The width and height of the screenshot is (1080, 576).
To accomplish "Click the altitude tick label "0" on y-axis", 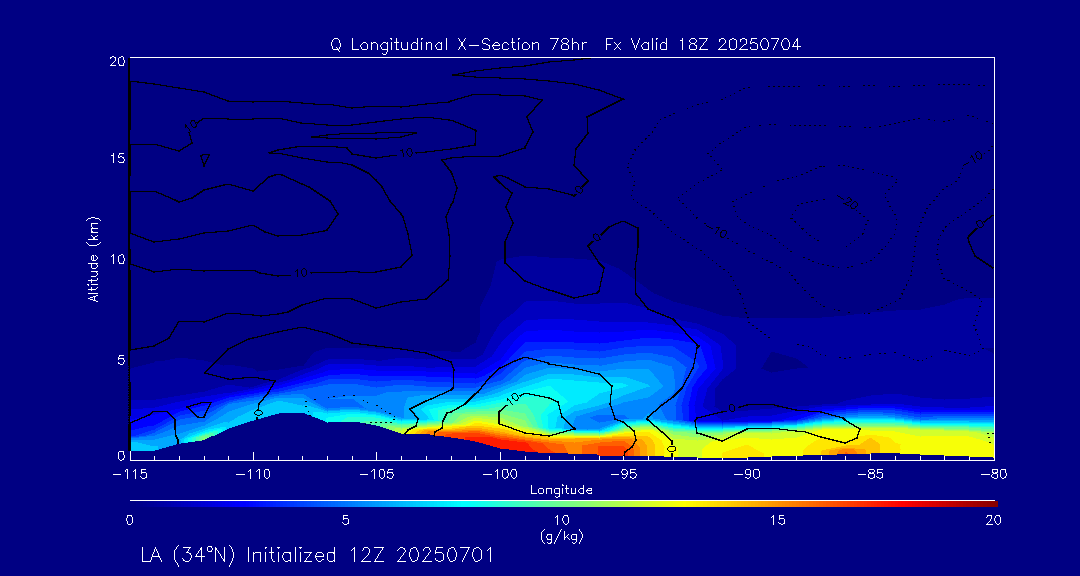I will [x=121, y=455].
